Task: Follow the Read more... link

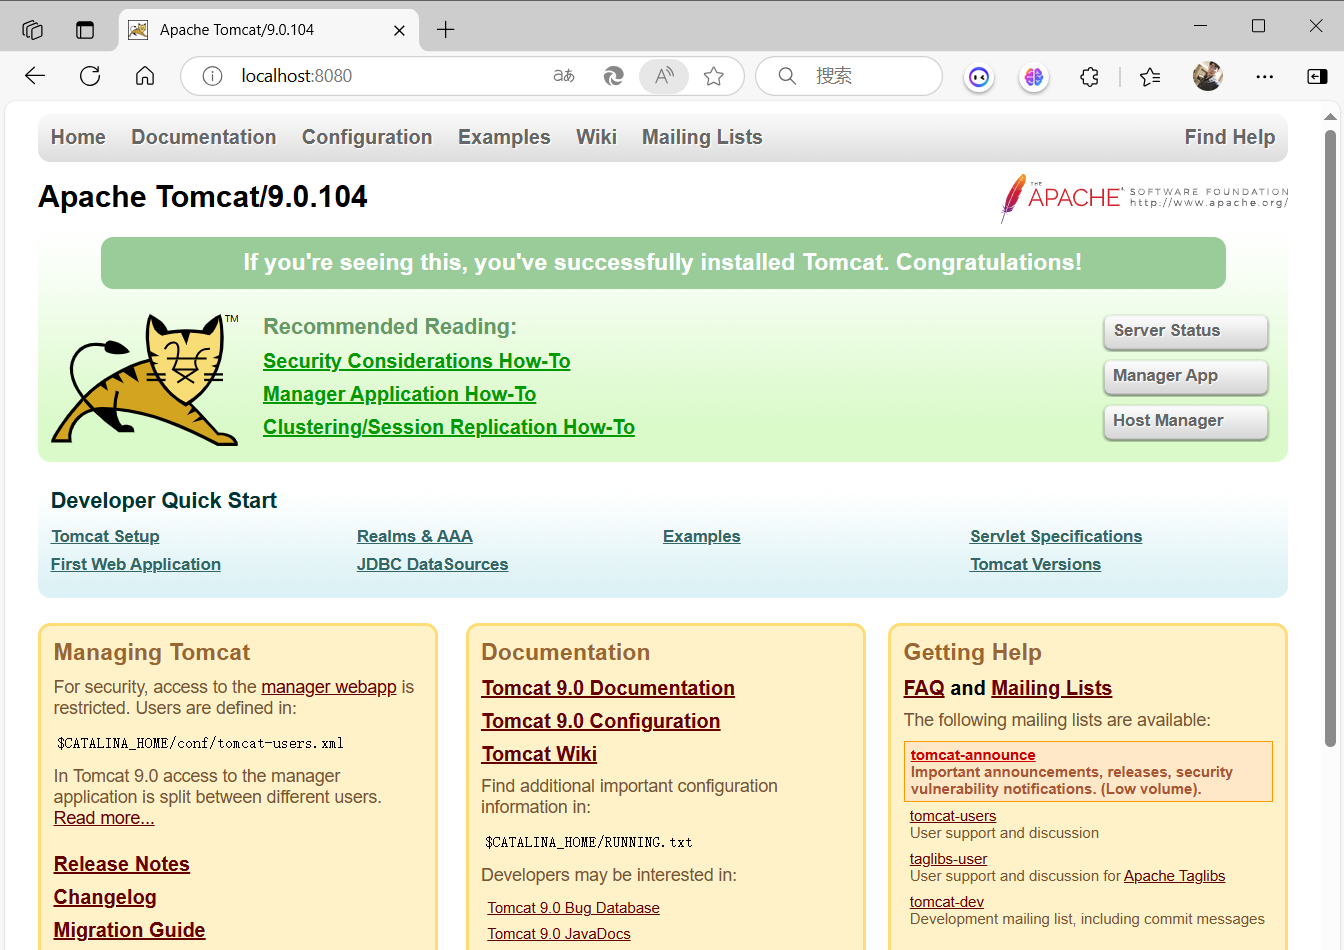Action: coord(104,818)
